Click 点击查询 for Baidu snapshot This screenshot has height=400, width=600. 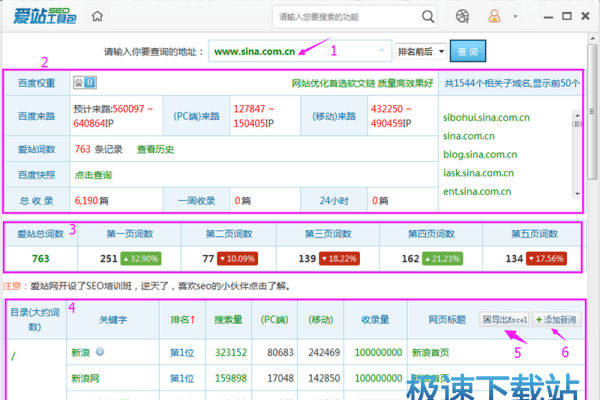click(x=93, y=175)
